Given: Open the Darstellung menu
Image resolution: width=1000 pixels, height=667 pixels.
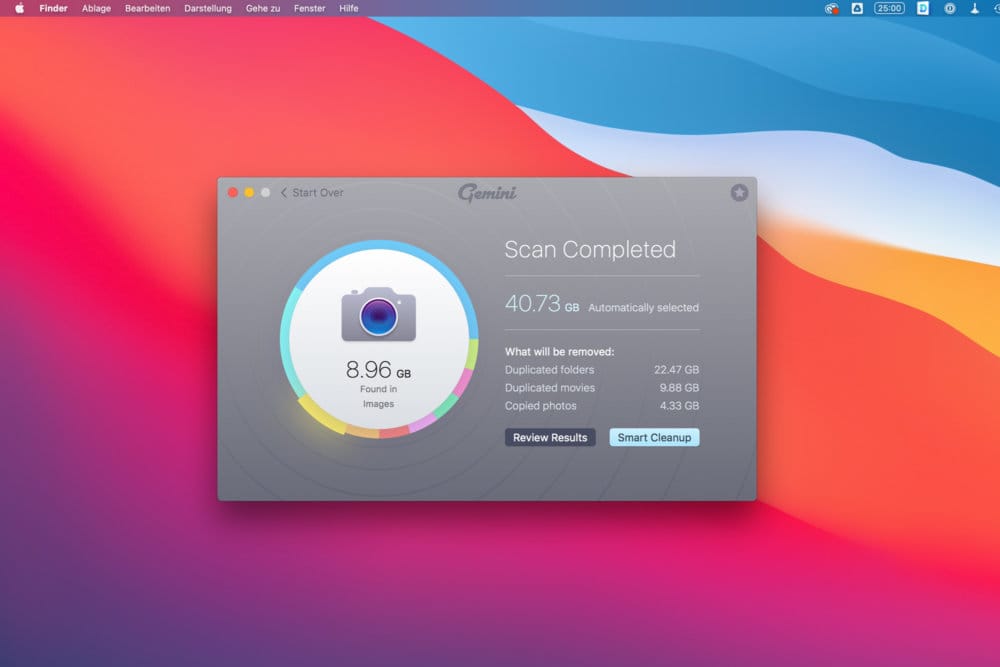Looking at the screenshot, I should pyautogui.click(x=208, y=8).
